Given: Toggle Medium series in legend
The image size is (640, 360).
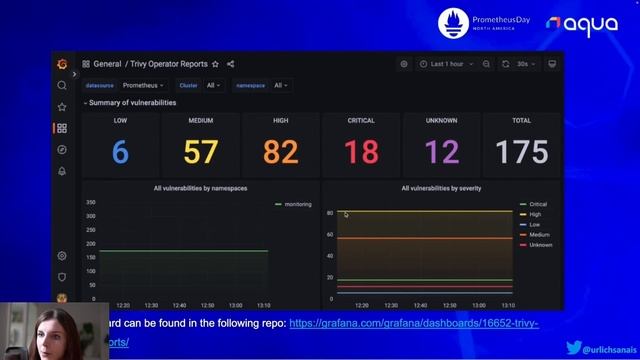Looking at the screenshot, I should click(x=540, y=235).
